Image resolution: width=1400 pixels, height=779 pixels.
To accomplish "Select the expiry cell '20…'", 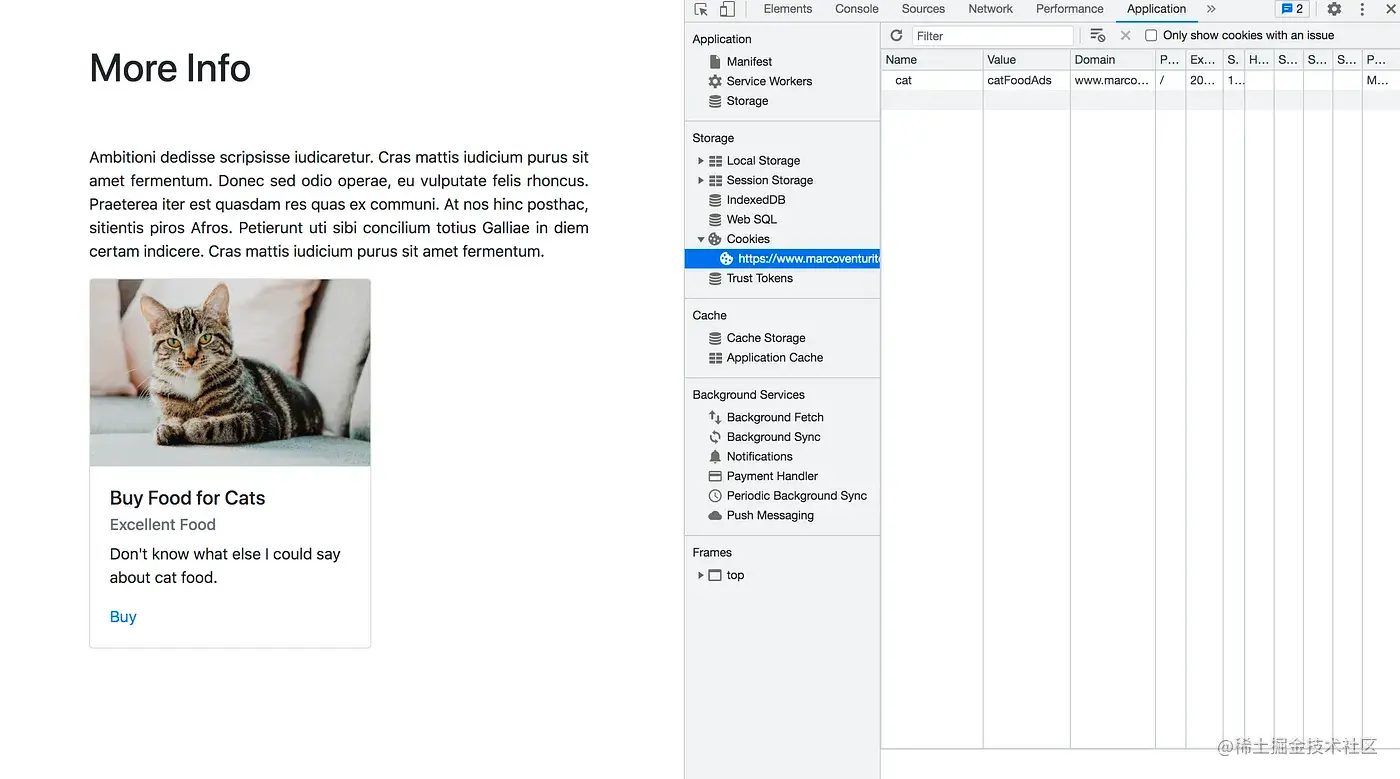I will click(x=1204, y=80).
